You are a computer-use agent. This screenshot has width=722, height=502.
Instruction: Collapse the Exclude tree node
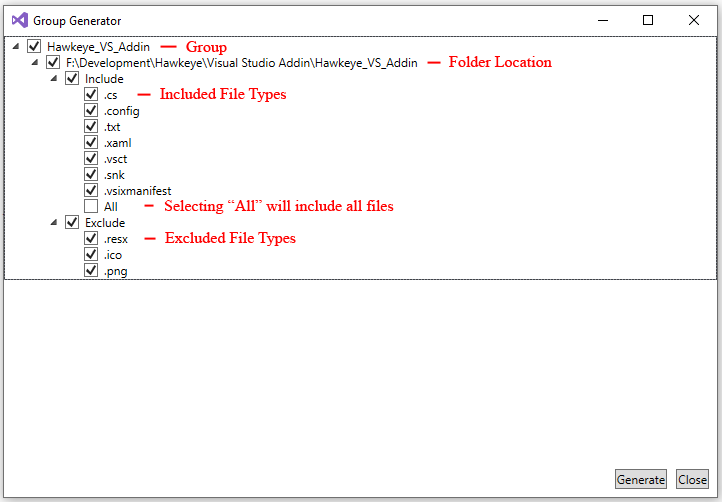53,223
